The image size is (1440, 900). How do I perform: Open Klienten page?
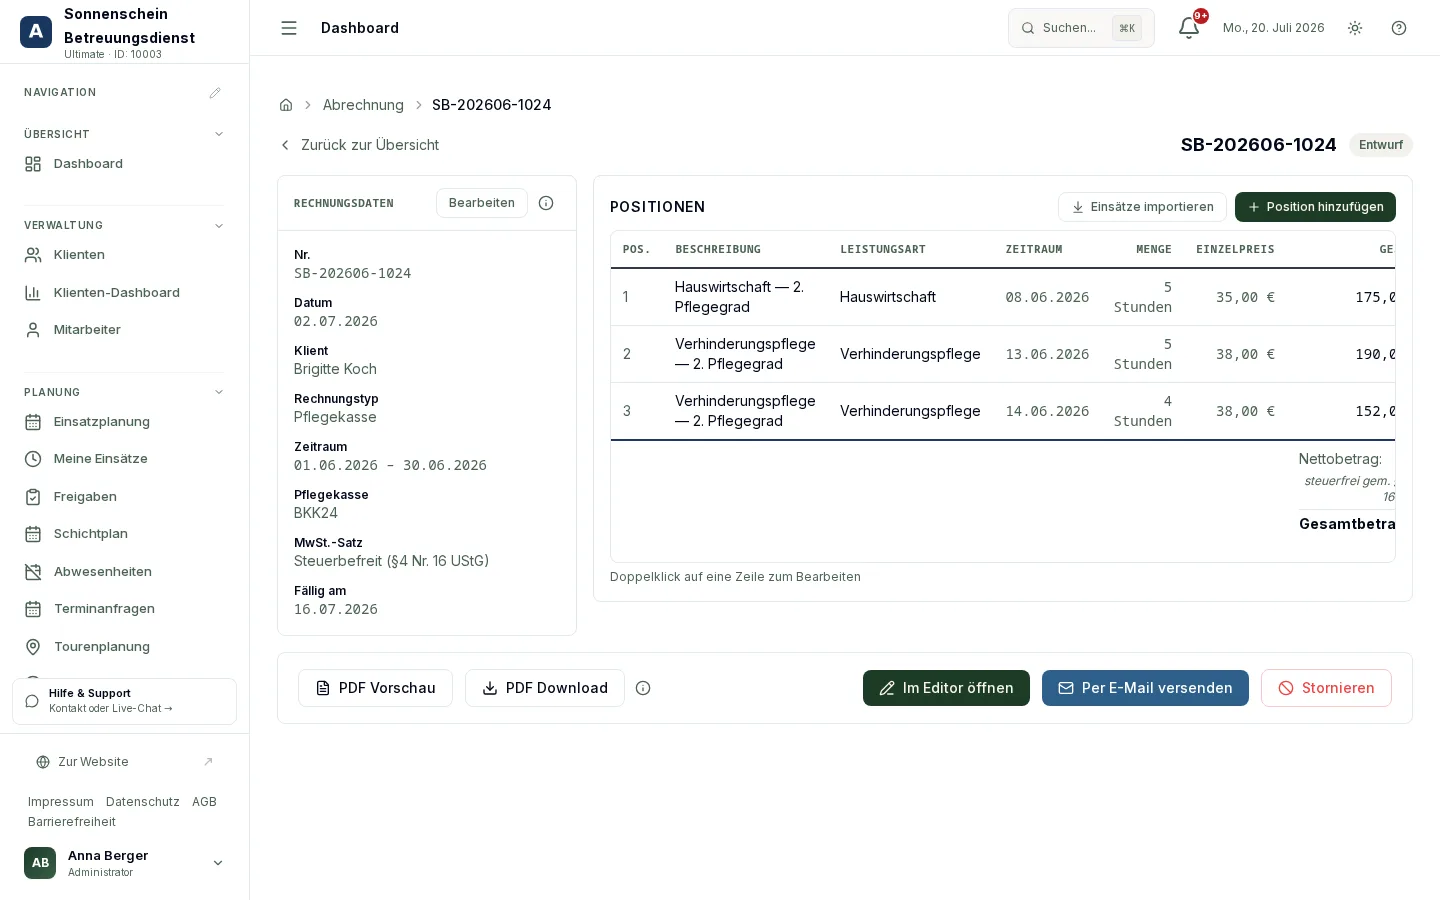click(124, 255)
